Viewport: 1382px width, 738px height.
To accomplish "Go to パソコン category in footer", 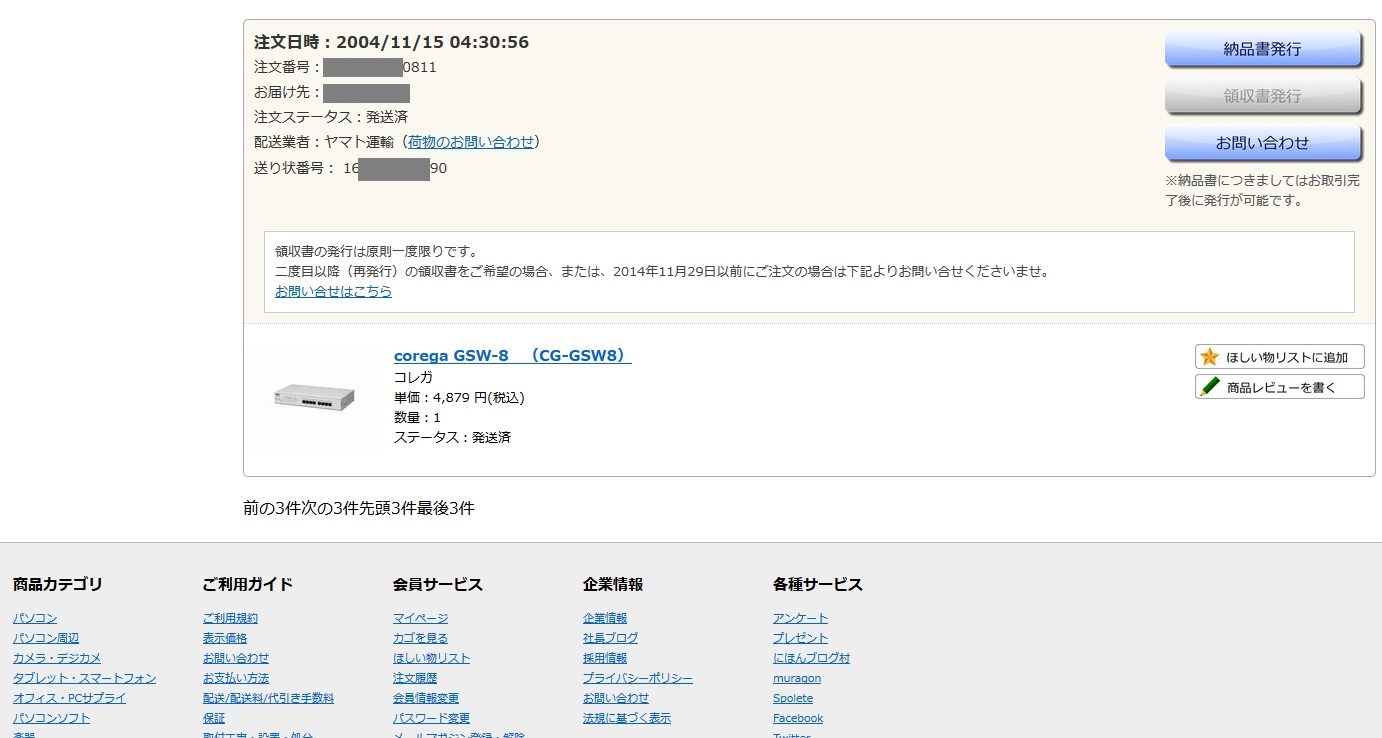I will tap(35, 618).
